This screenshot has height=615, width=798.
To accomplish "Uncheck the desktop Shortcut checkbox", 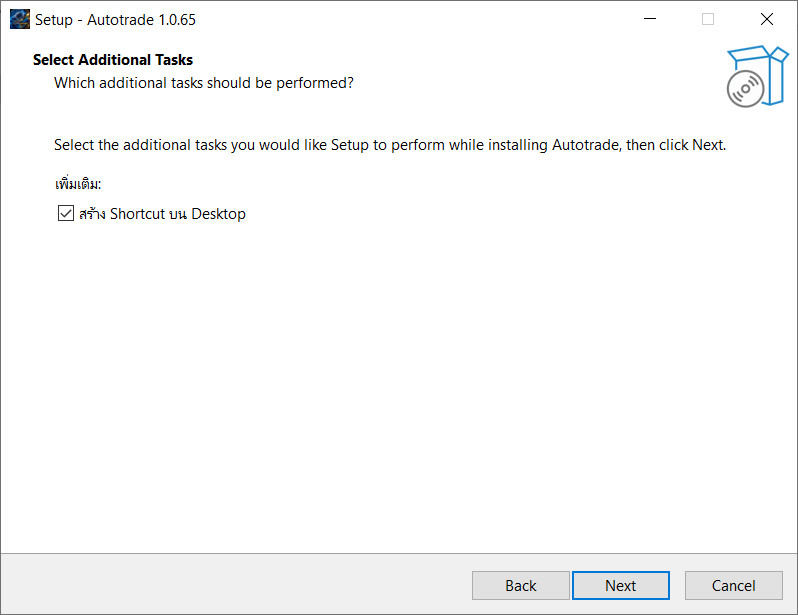I will pos(66,213).
